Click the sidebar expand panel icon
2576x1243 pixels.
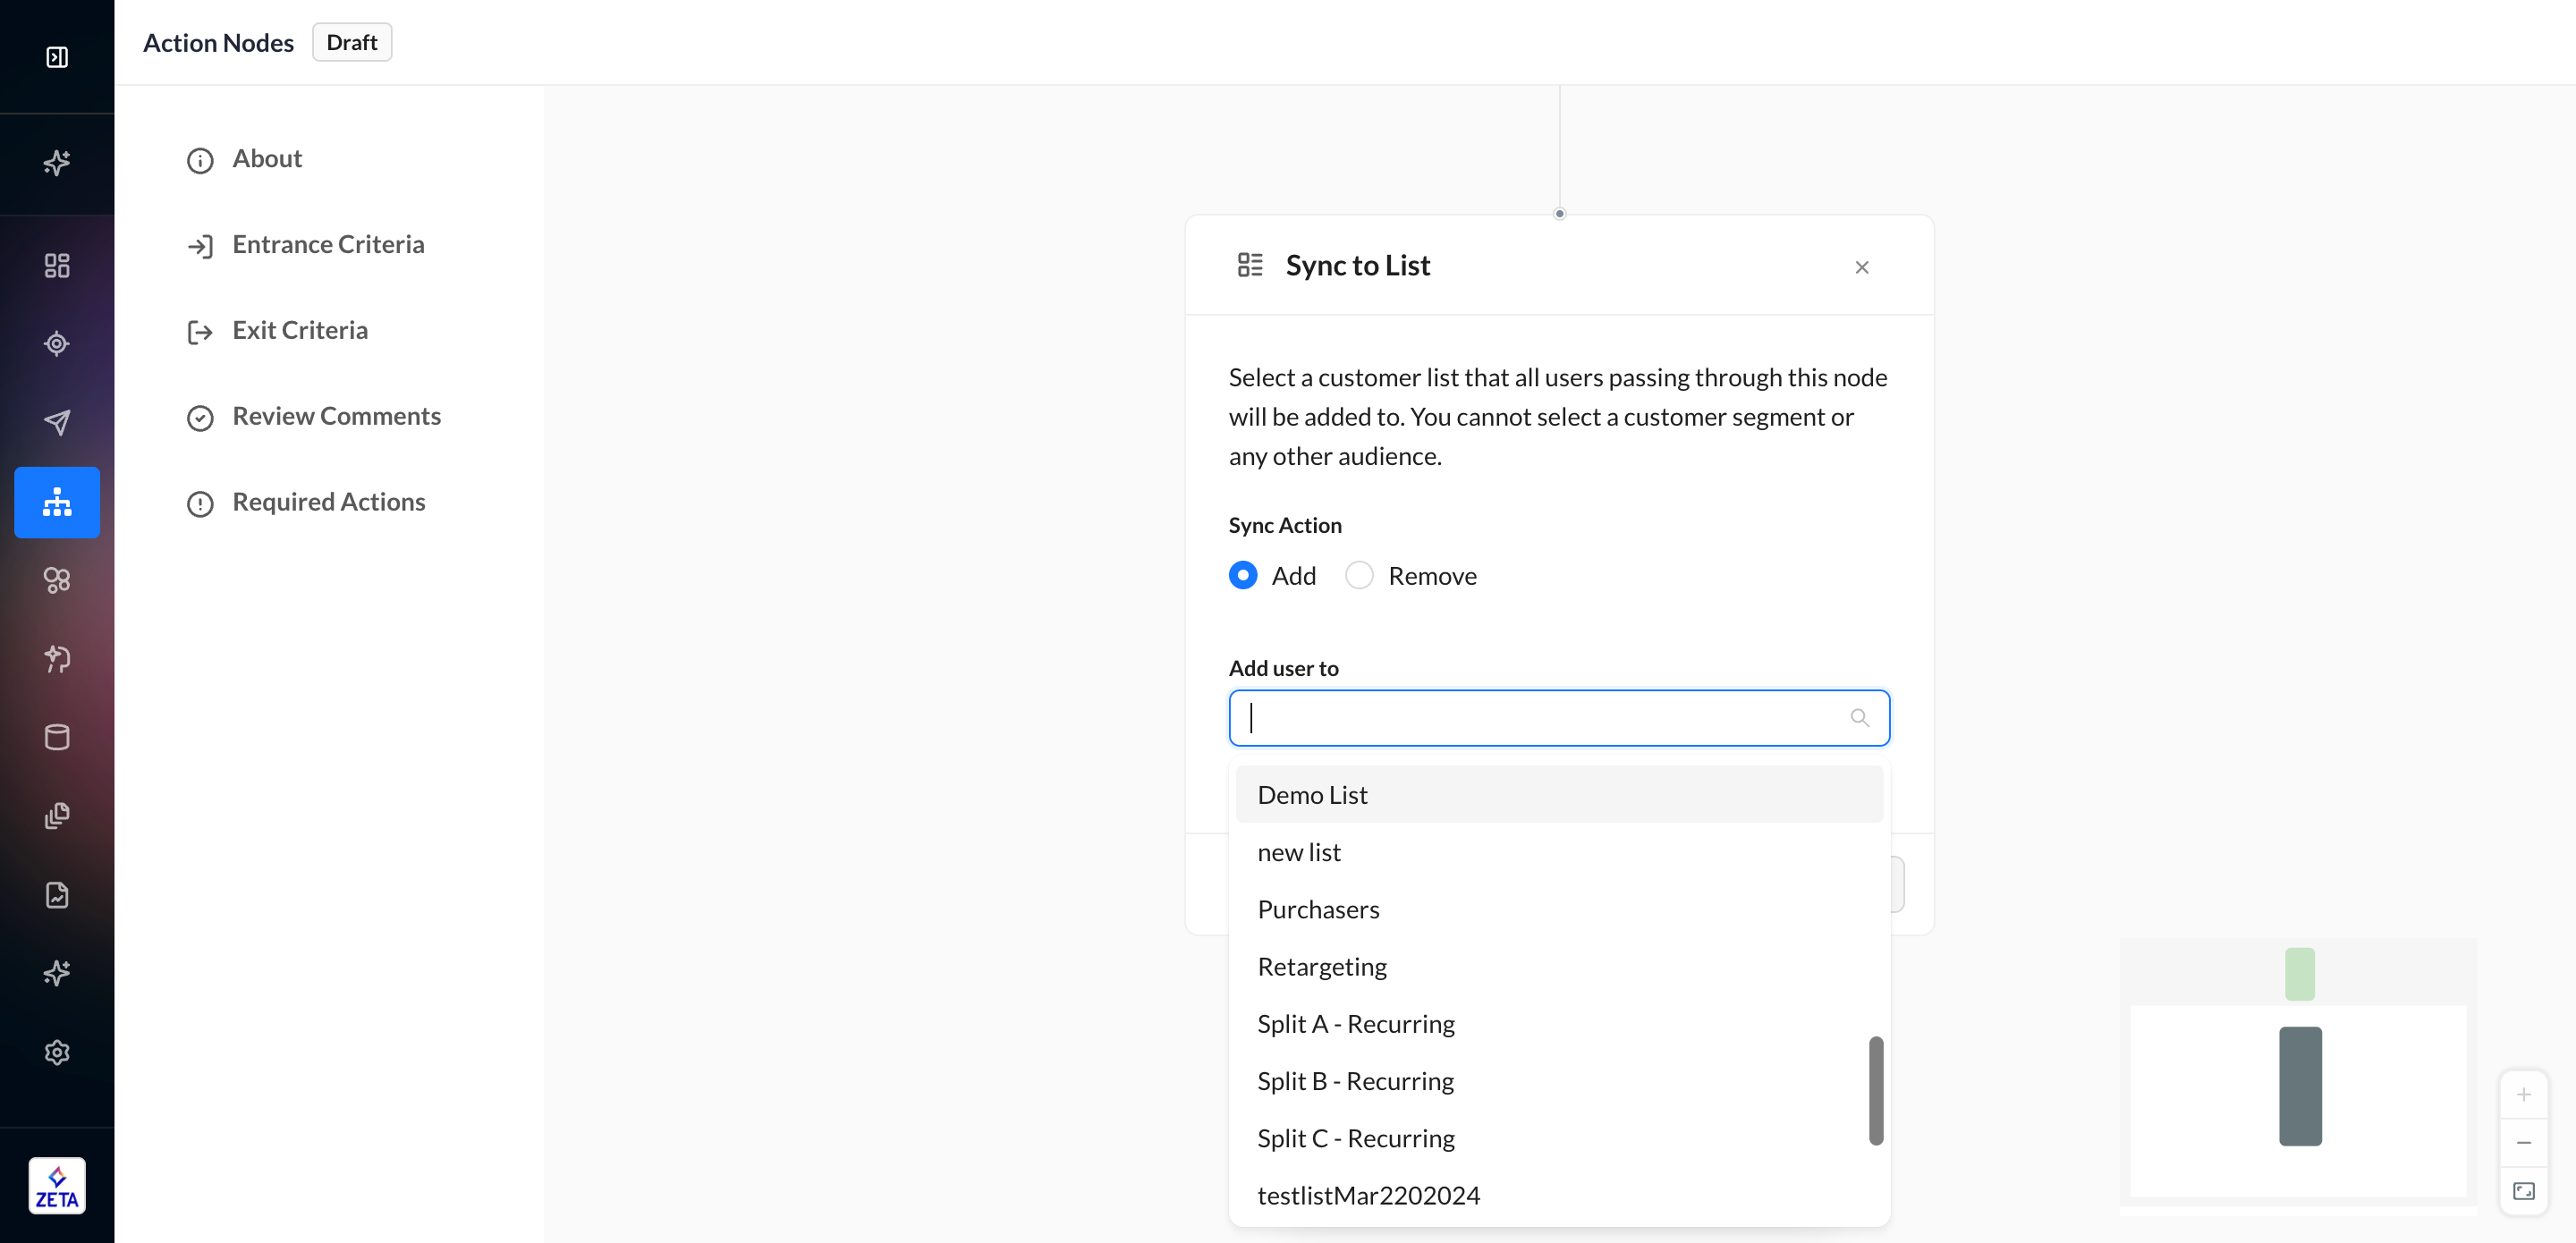click(57, 57)
